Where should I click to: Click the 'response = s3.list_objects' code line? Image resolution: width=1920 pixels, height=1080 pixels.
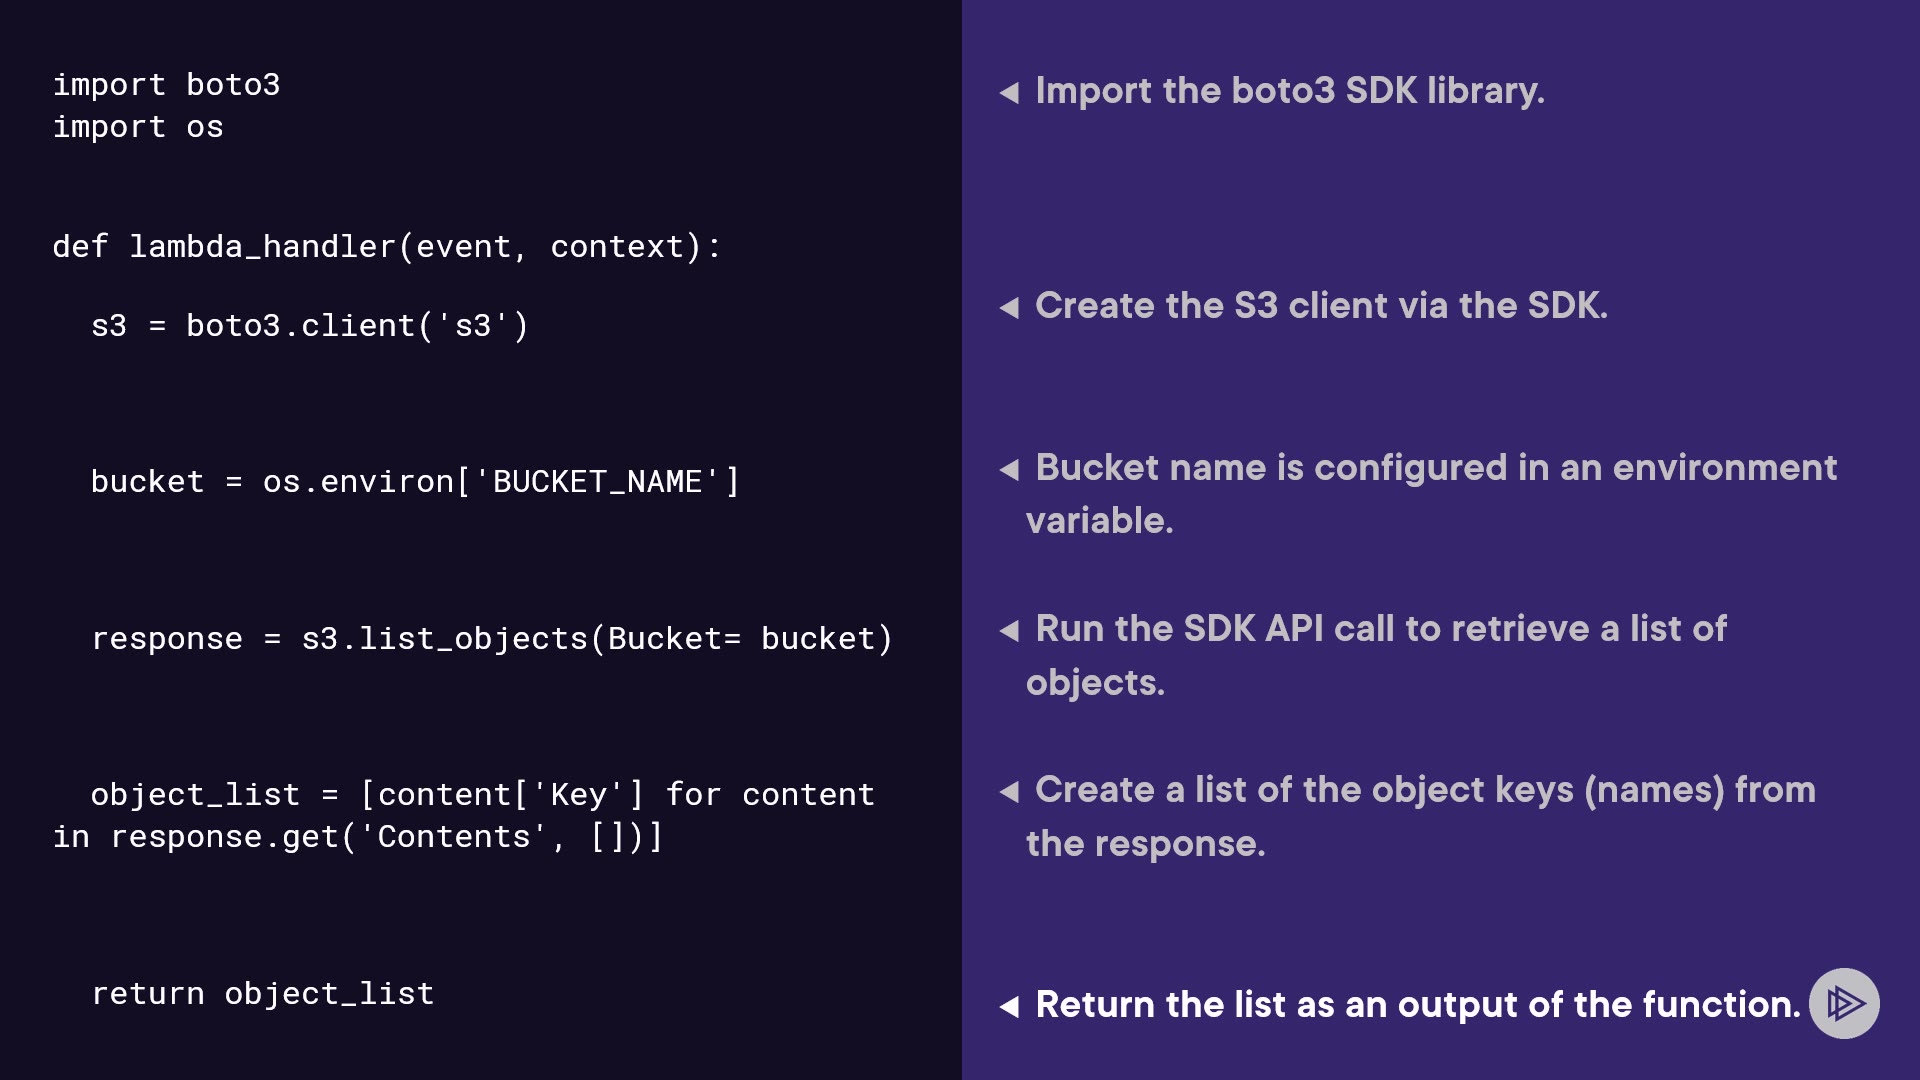point(491,639)
